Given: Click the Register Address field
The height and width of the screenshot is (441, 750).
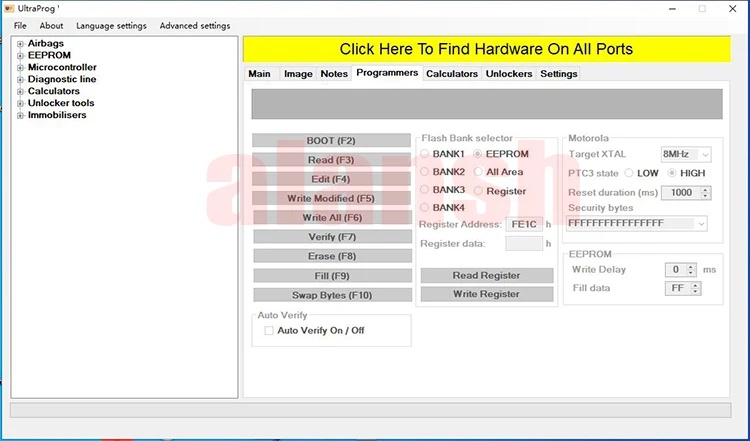Looking at the screenshot, I should click(524, 224).
